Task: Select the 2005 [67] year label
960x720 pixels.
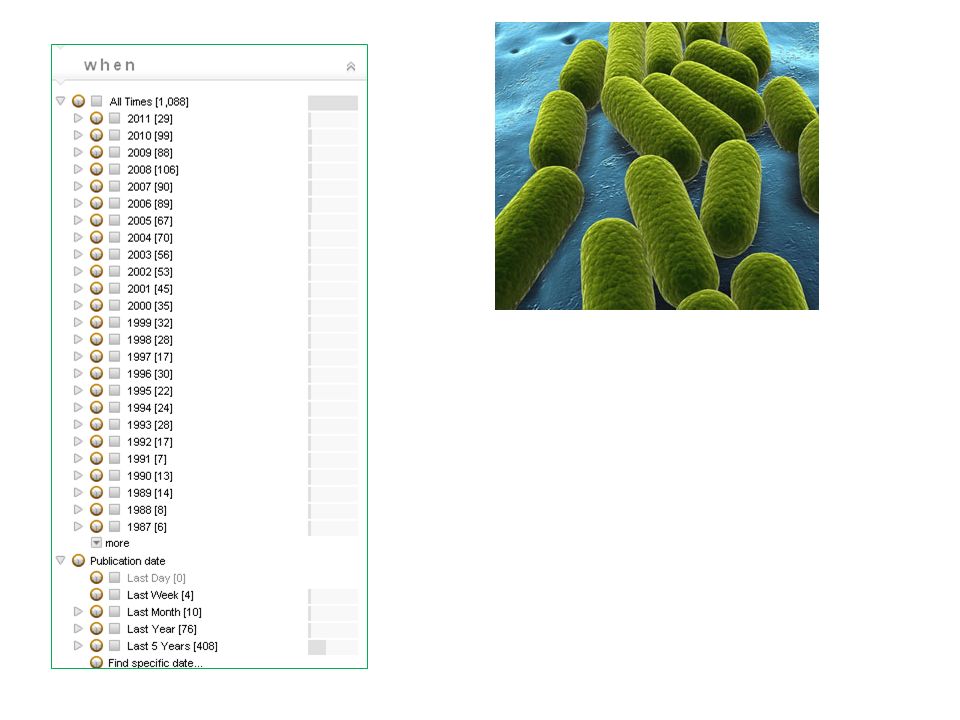Action: click(x=150, y=220)
